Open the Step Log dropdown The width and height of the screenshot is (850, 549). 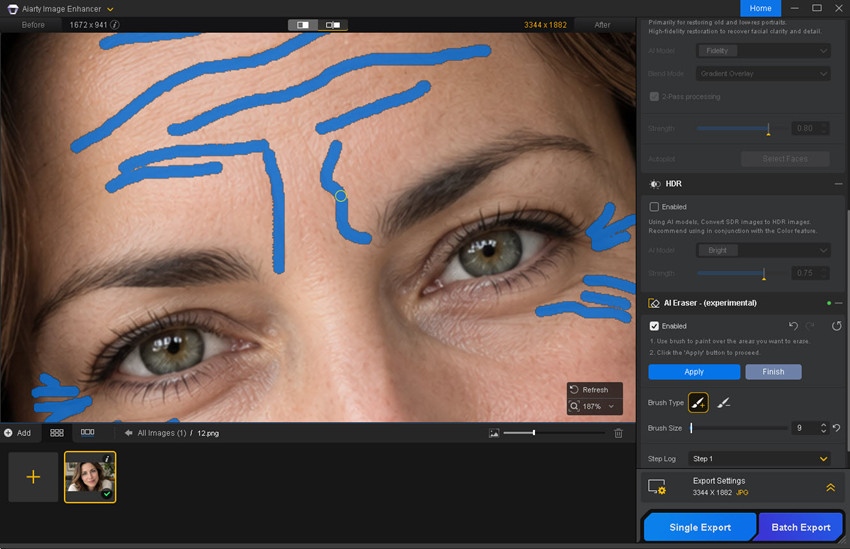click(x=759, y=459)
